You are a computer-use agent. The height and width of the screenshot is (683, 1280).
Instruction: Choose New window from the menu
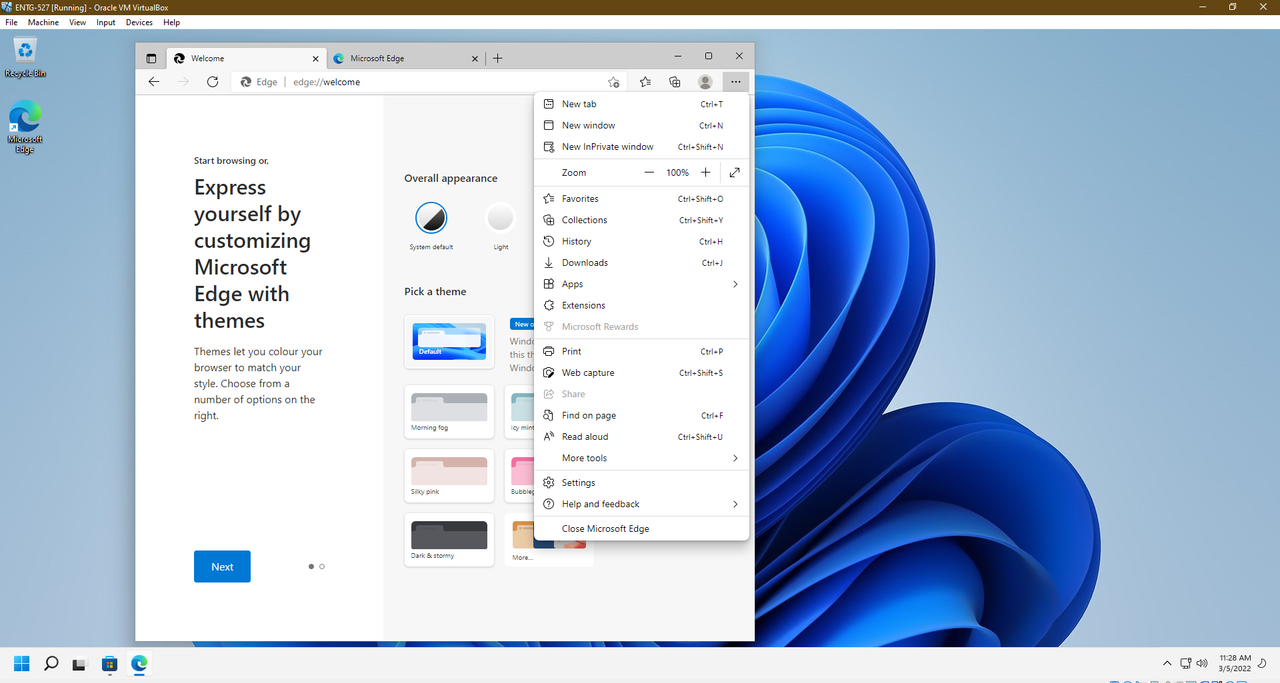642,125
